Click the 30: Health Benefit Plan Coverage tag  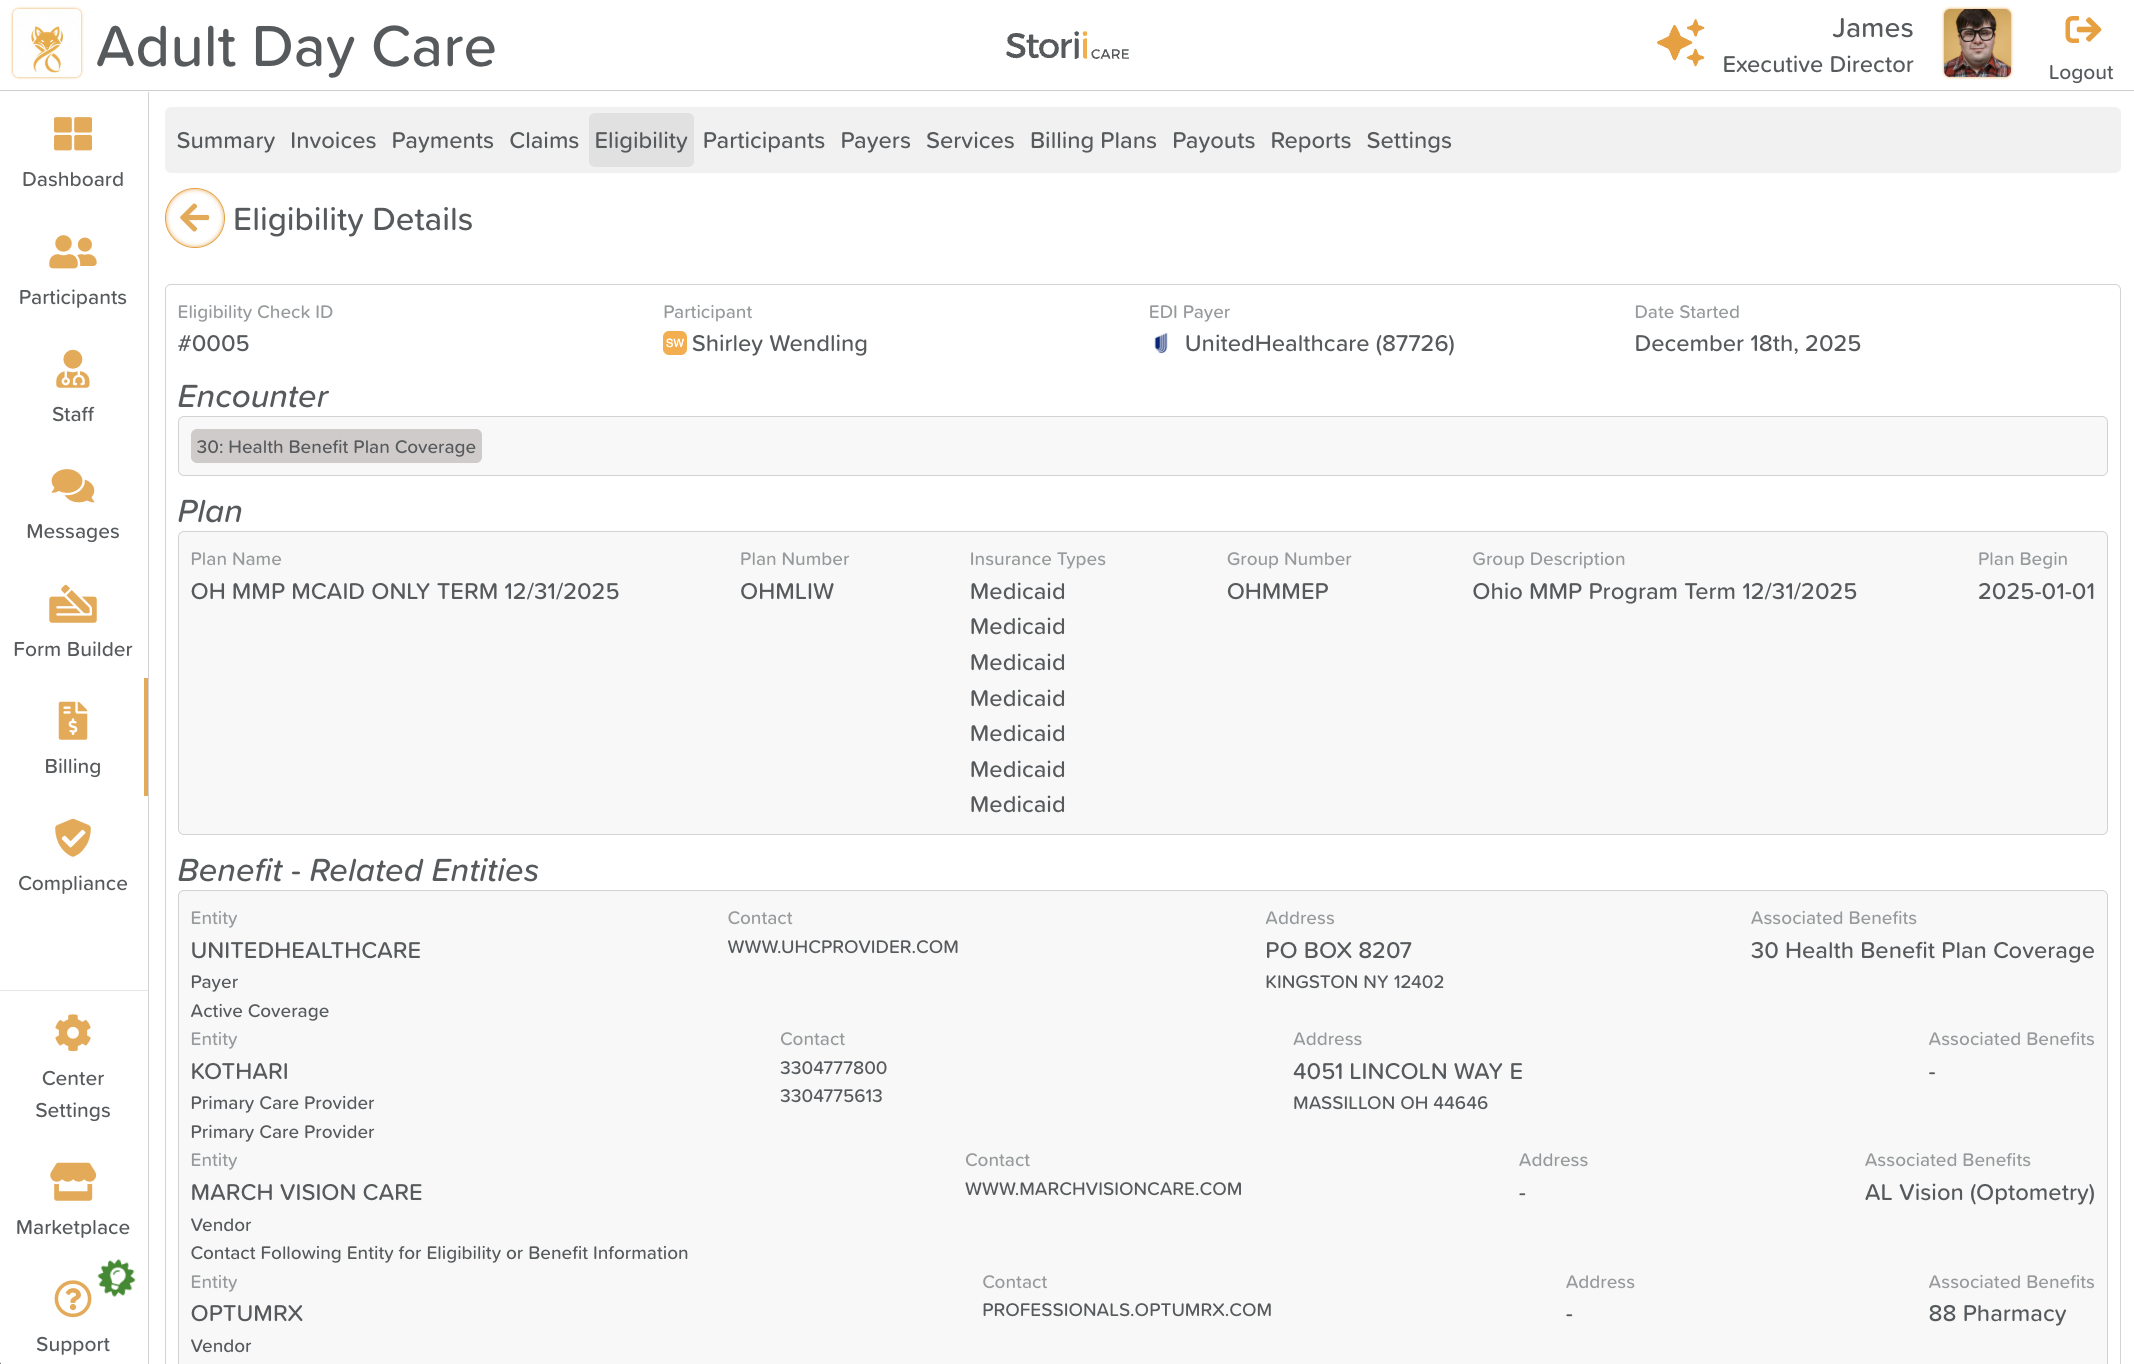[x=335, y=446]
